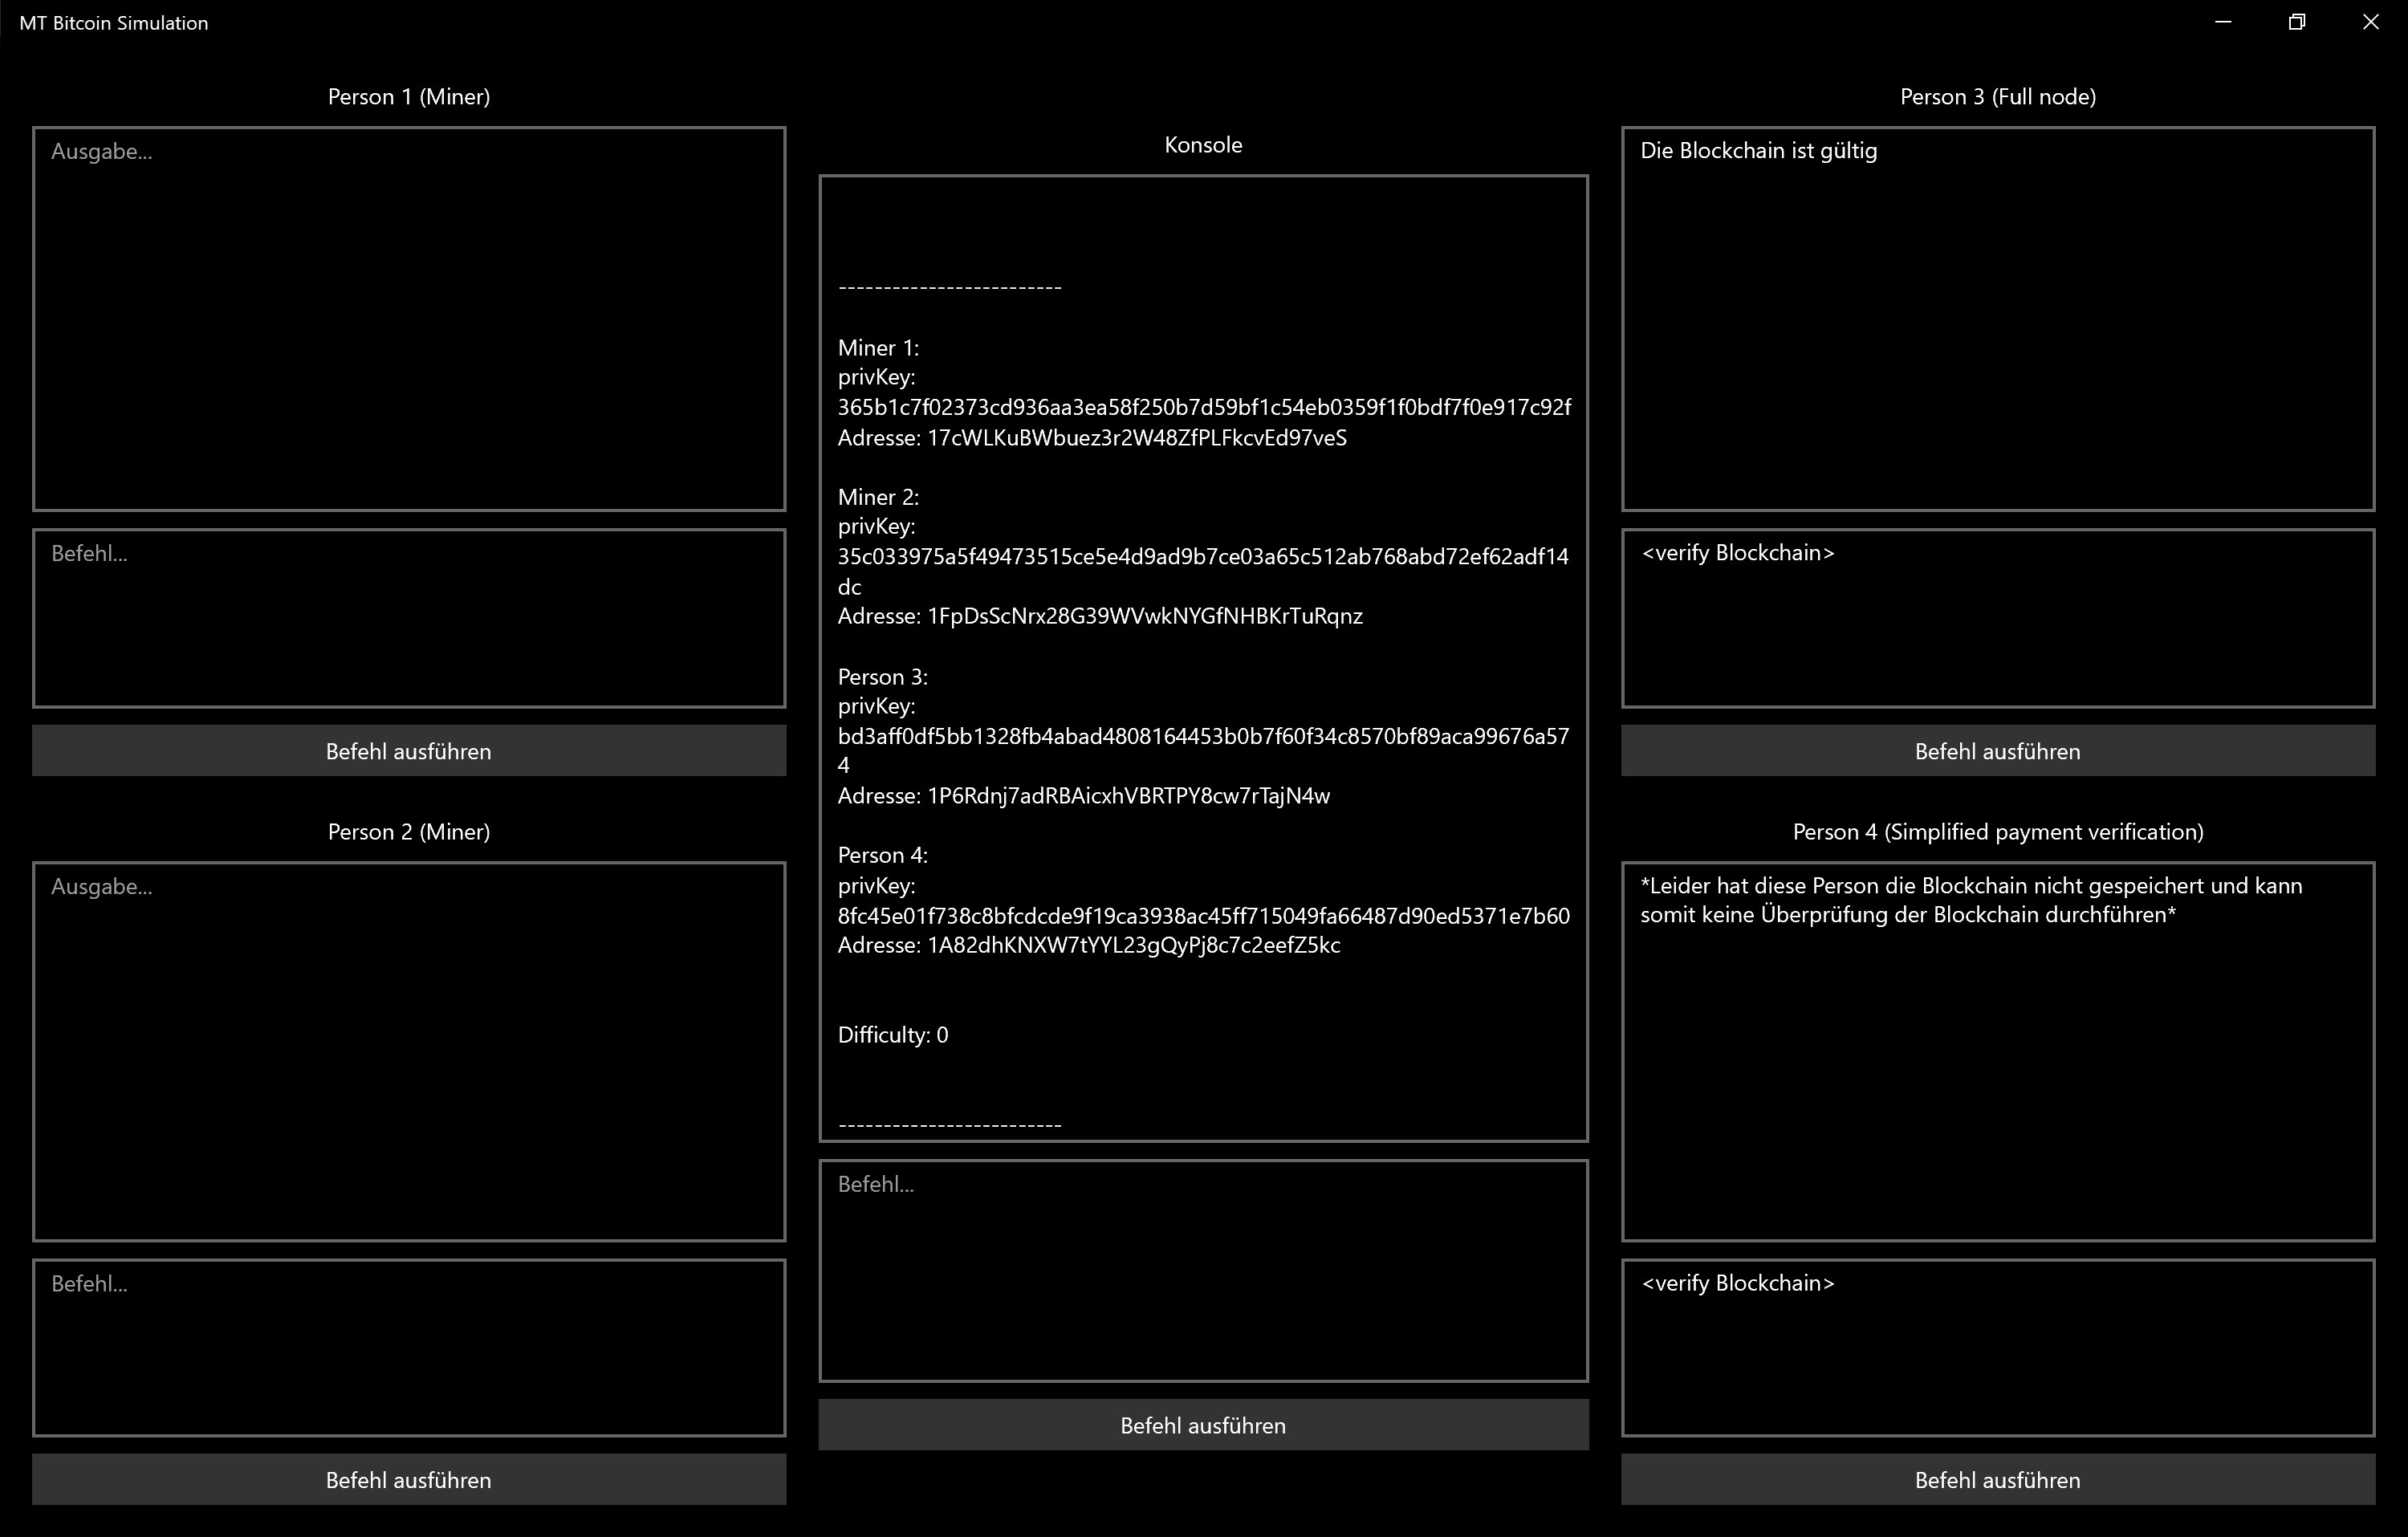
Task: Run the Konsole command with Befehl ausführen
Action: click(x=1203, y=1425)
